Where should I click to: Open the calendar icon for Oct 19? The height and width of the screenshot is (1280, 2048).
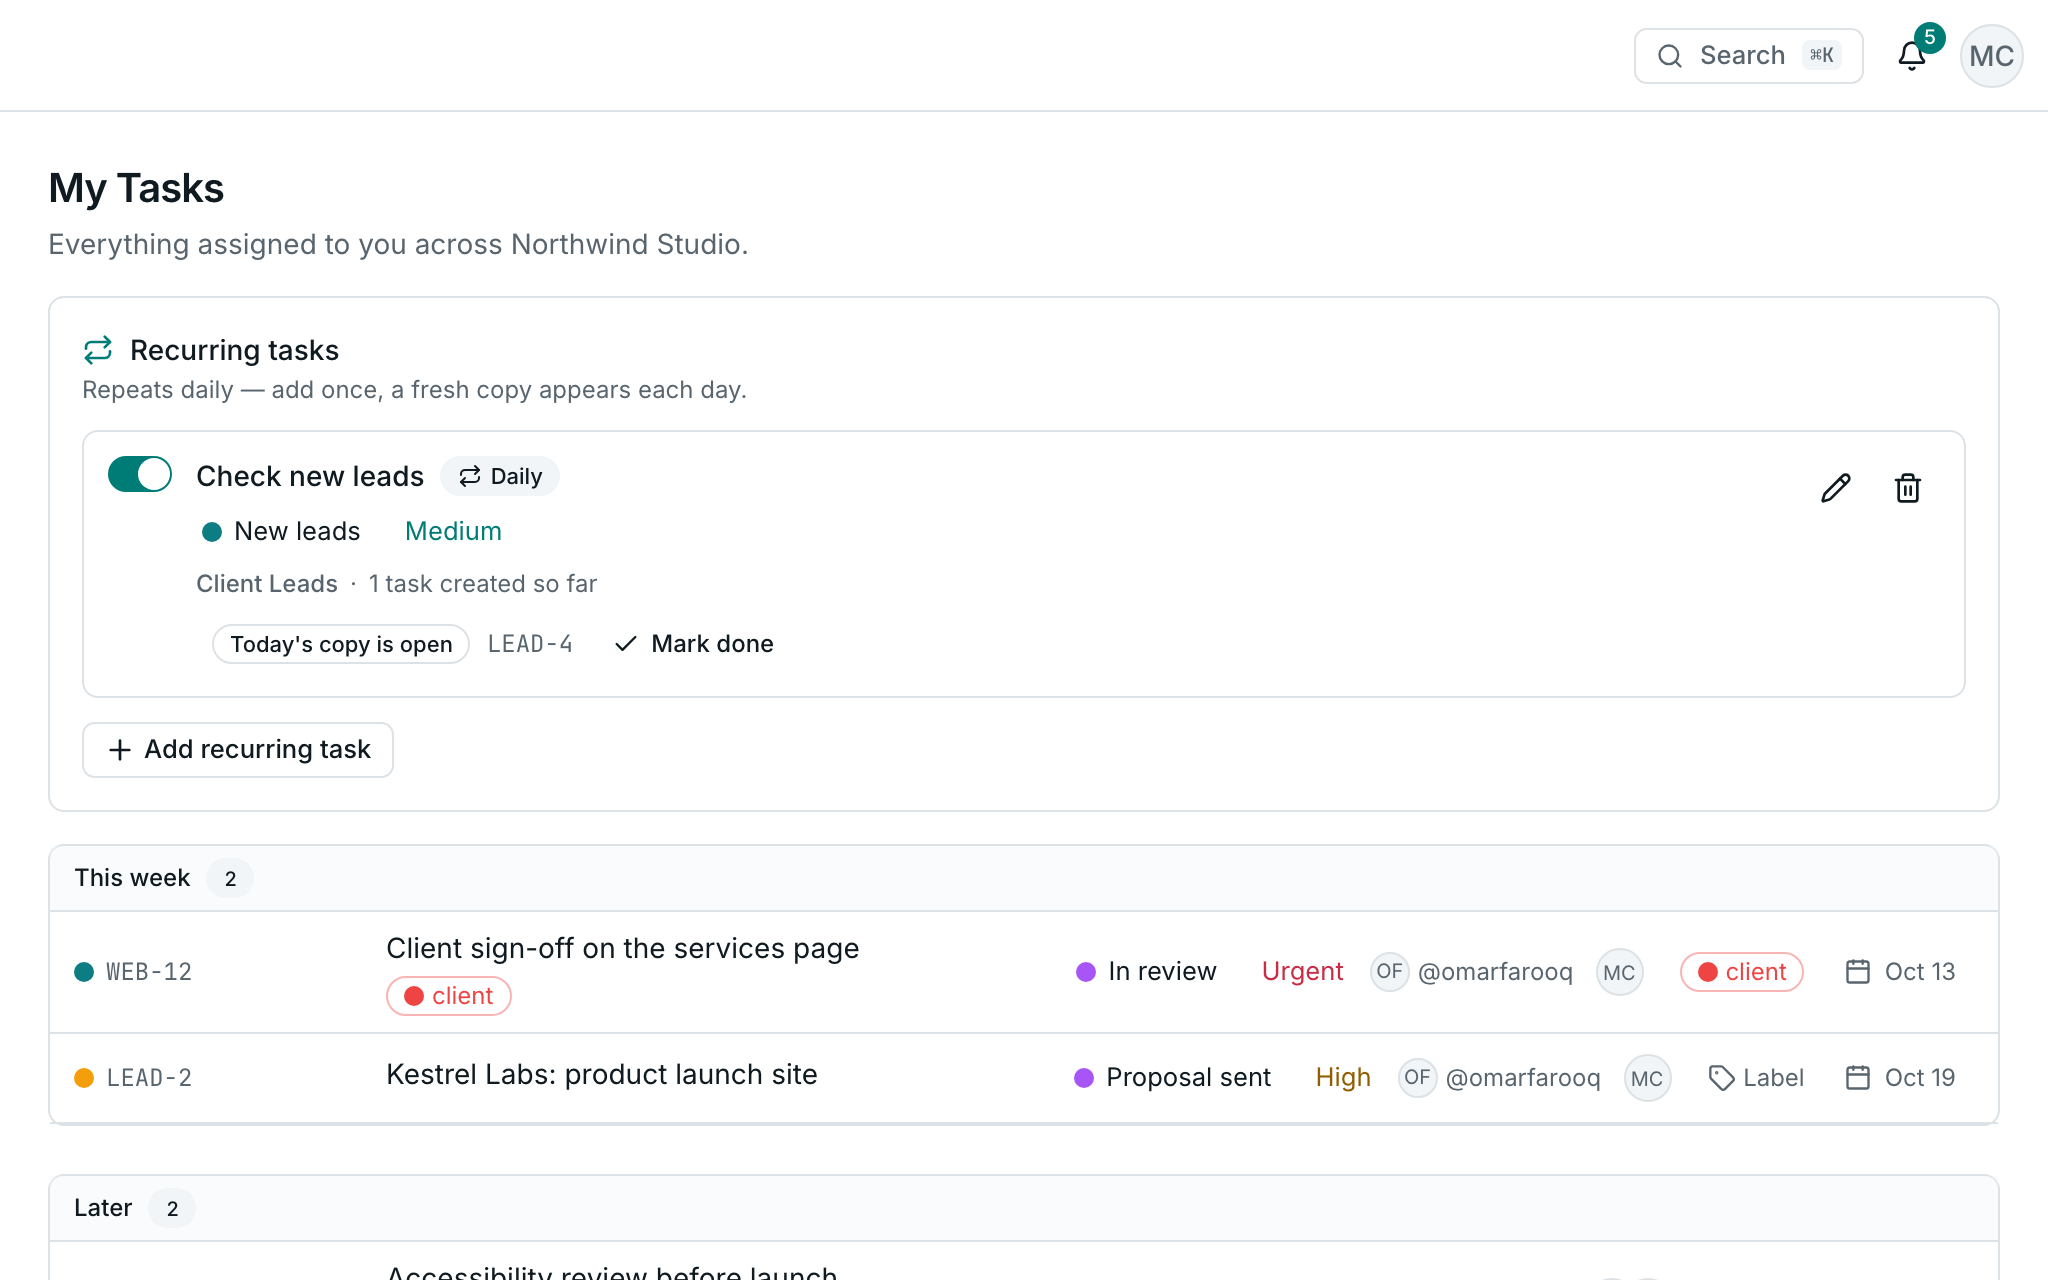(1858, 1078)
